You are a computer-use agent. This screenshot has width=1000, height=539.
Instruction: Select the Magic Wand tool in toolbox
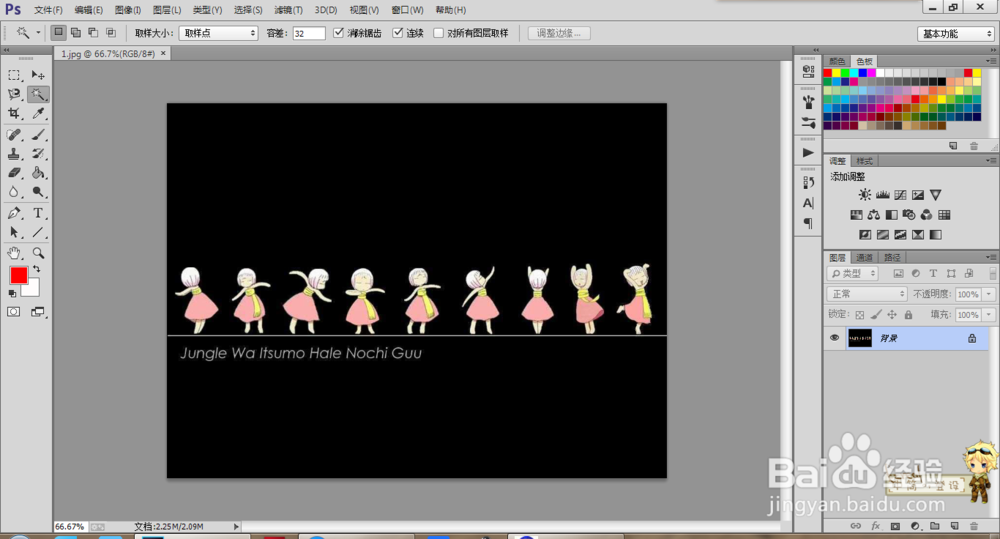pos(38,94)
